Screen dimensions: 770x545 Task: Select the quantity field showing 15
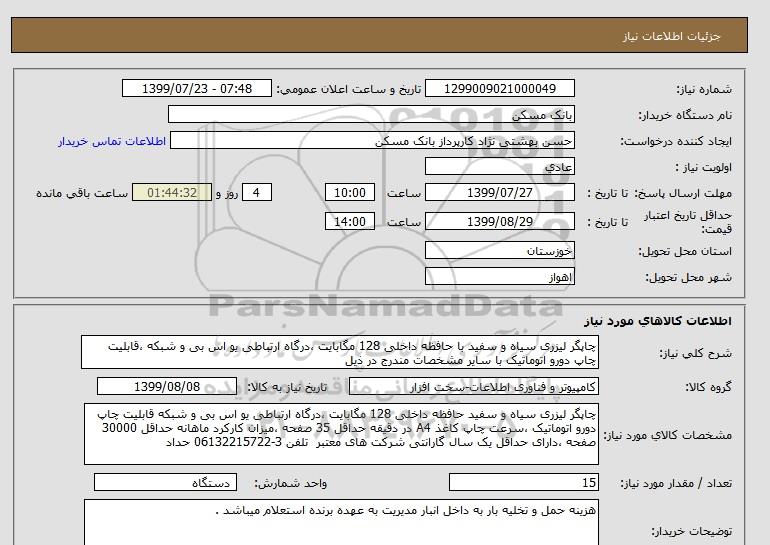(x=524, y=483)
